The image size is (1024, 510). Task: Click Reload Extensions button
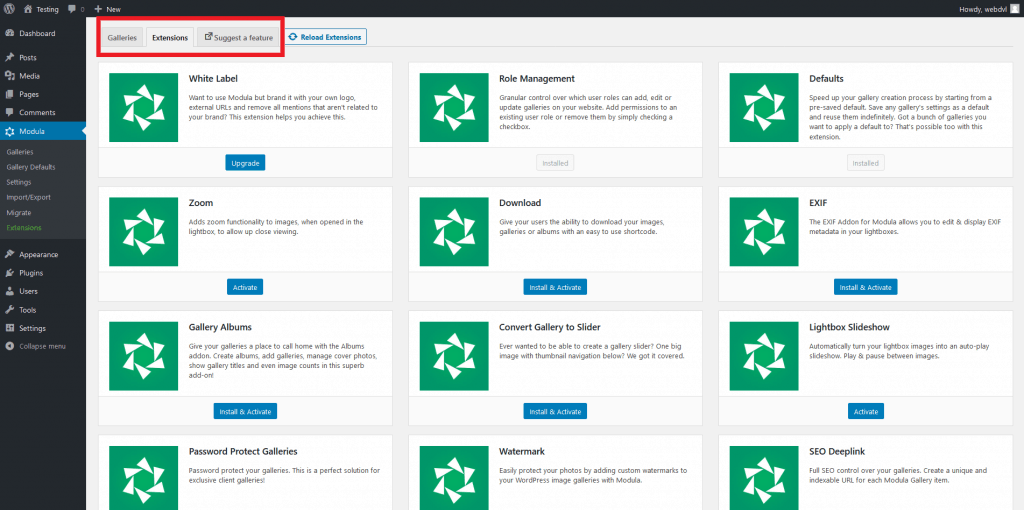tap(325, 37)
